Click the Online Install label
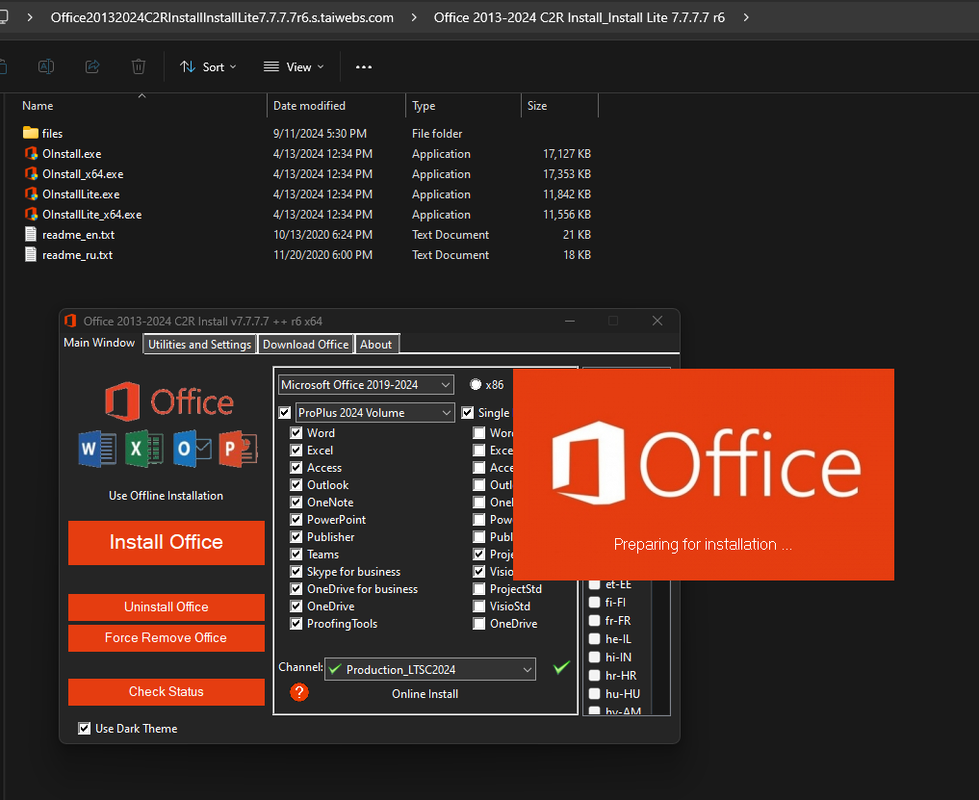 [425, 694]
